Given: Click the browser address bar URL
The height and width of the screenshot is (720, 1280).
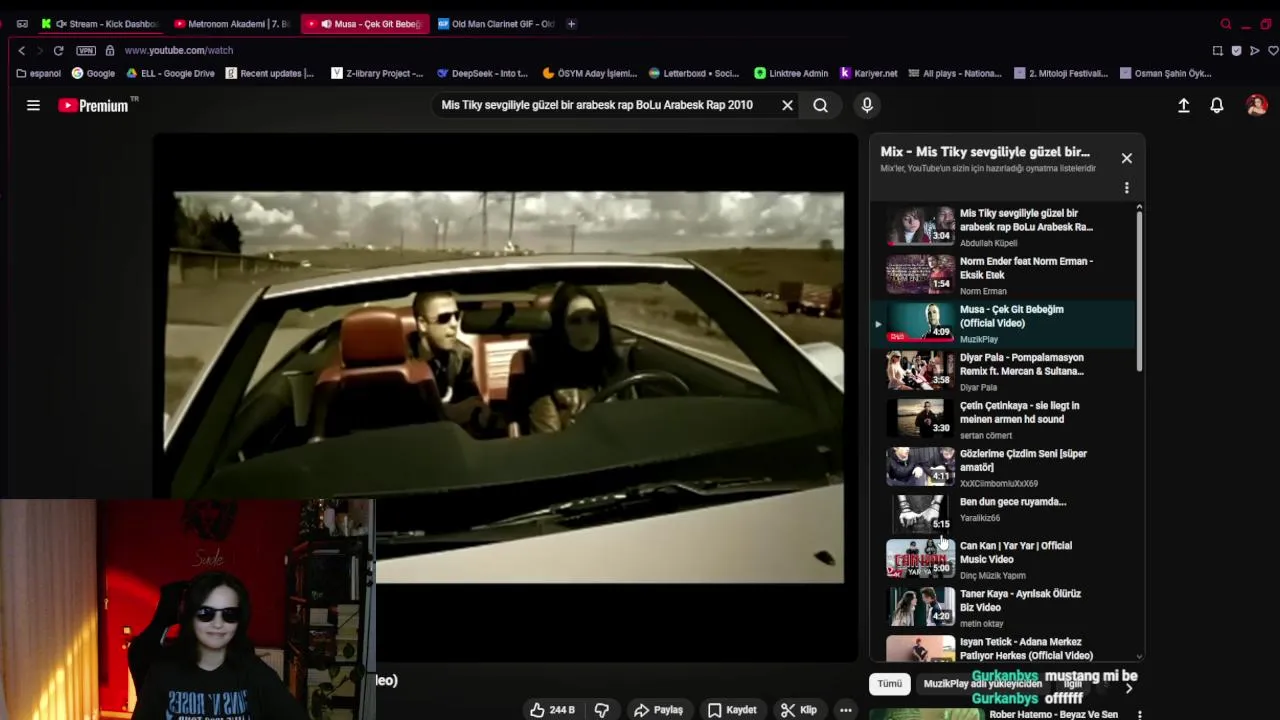Looking at the screenshot, I should pos(178,50).
